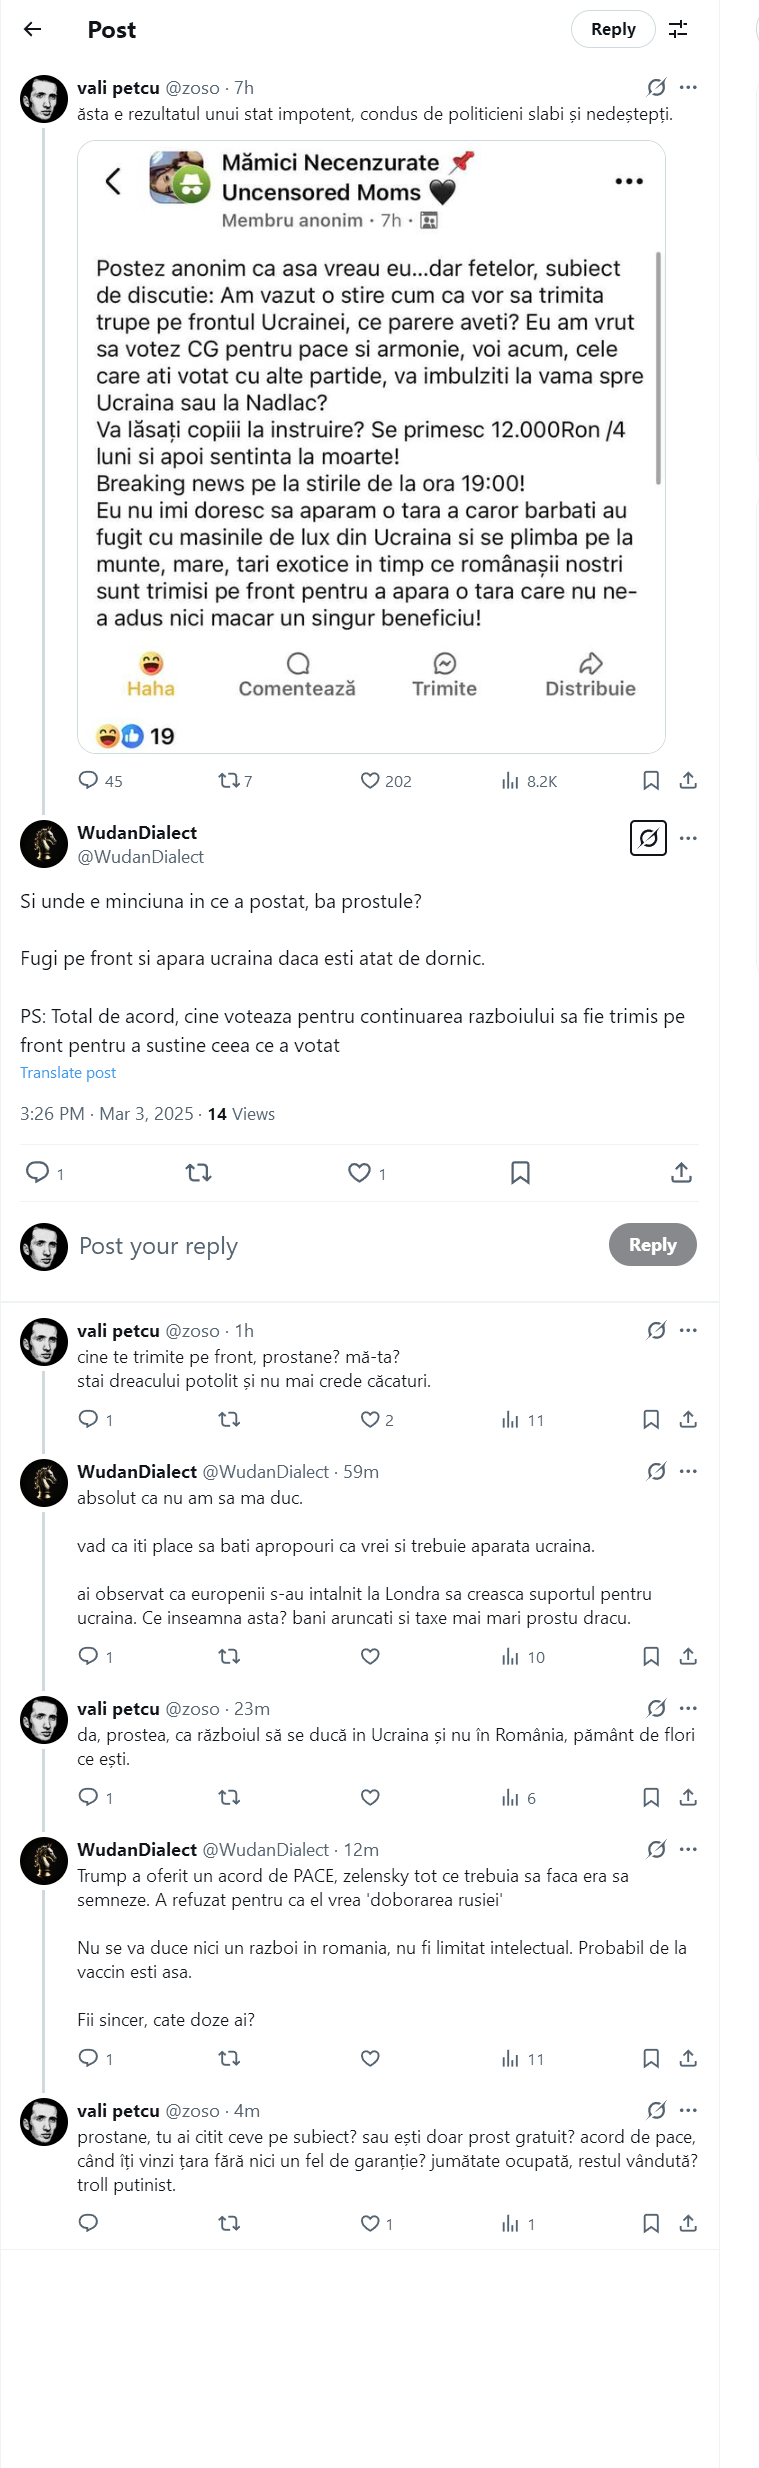This screenshot has height=2468, width=759.
Task: Open more options on WudanDialect's main post
Action: tap(688, 838)
